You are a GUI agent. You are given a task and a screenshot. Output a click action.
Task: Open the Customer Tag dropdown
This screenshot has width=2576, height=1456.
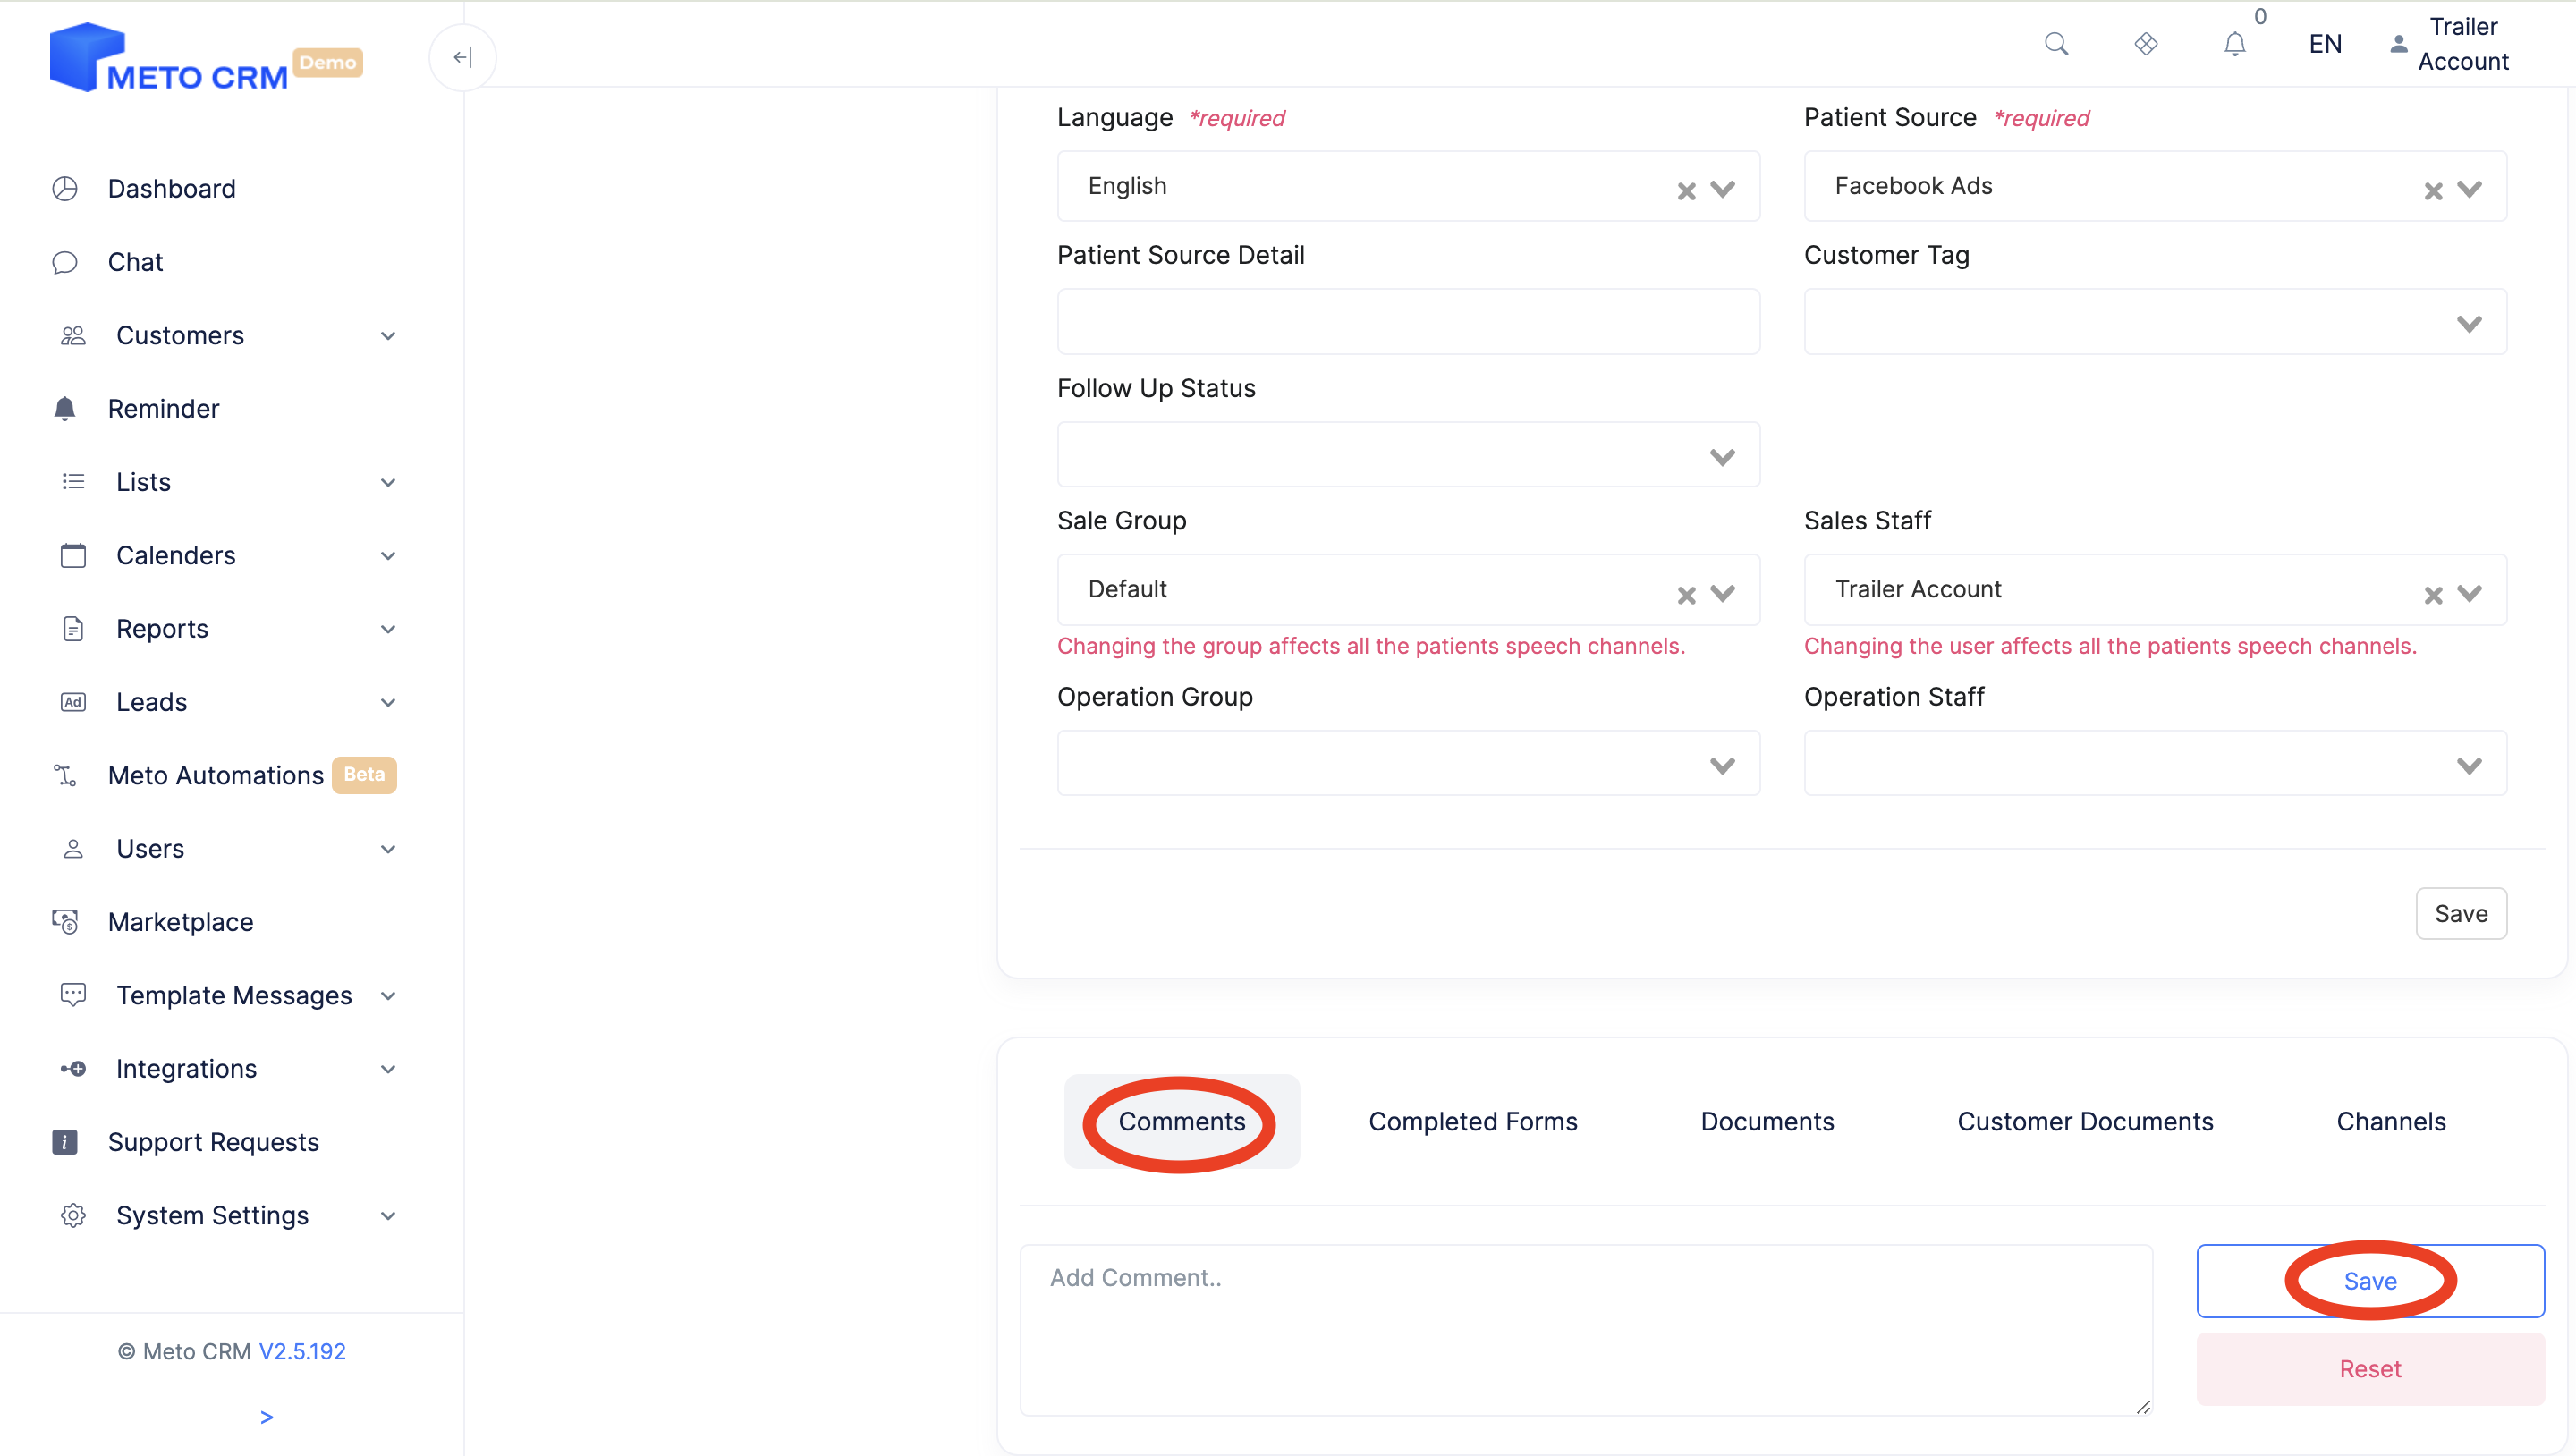[2155, 322]
